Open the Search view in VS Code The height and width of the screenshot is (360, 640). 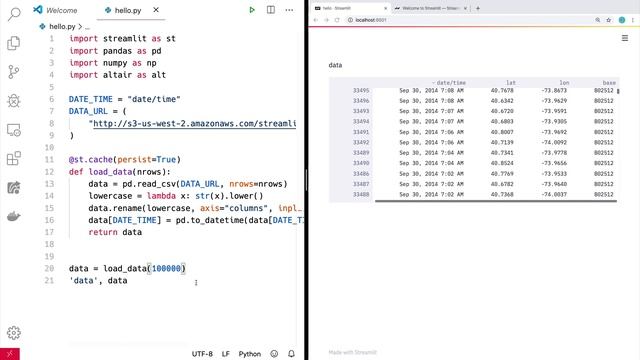tap(14, 14)
